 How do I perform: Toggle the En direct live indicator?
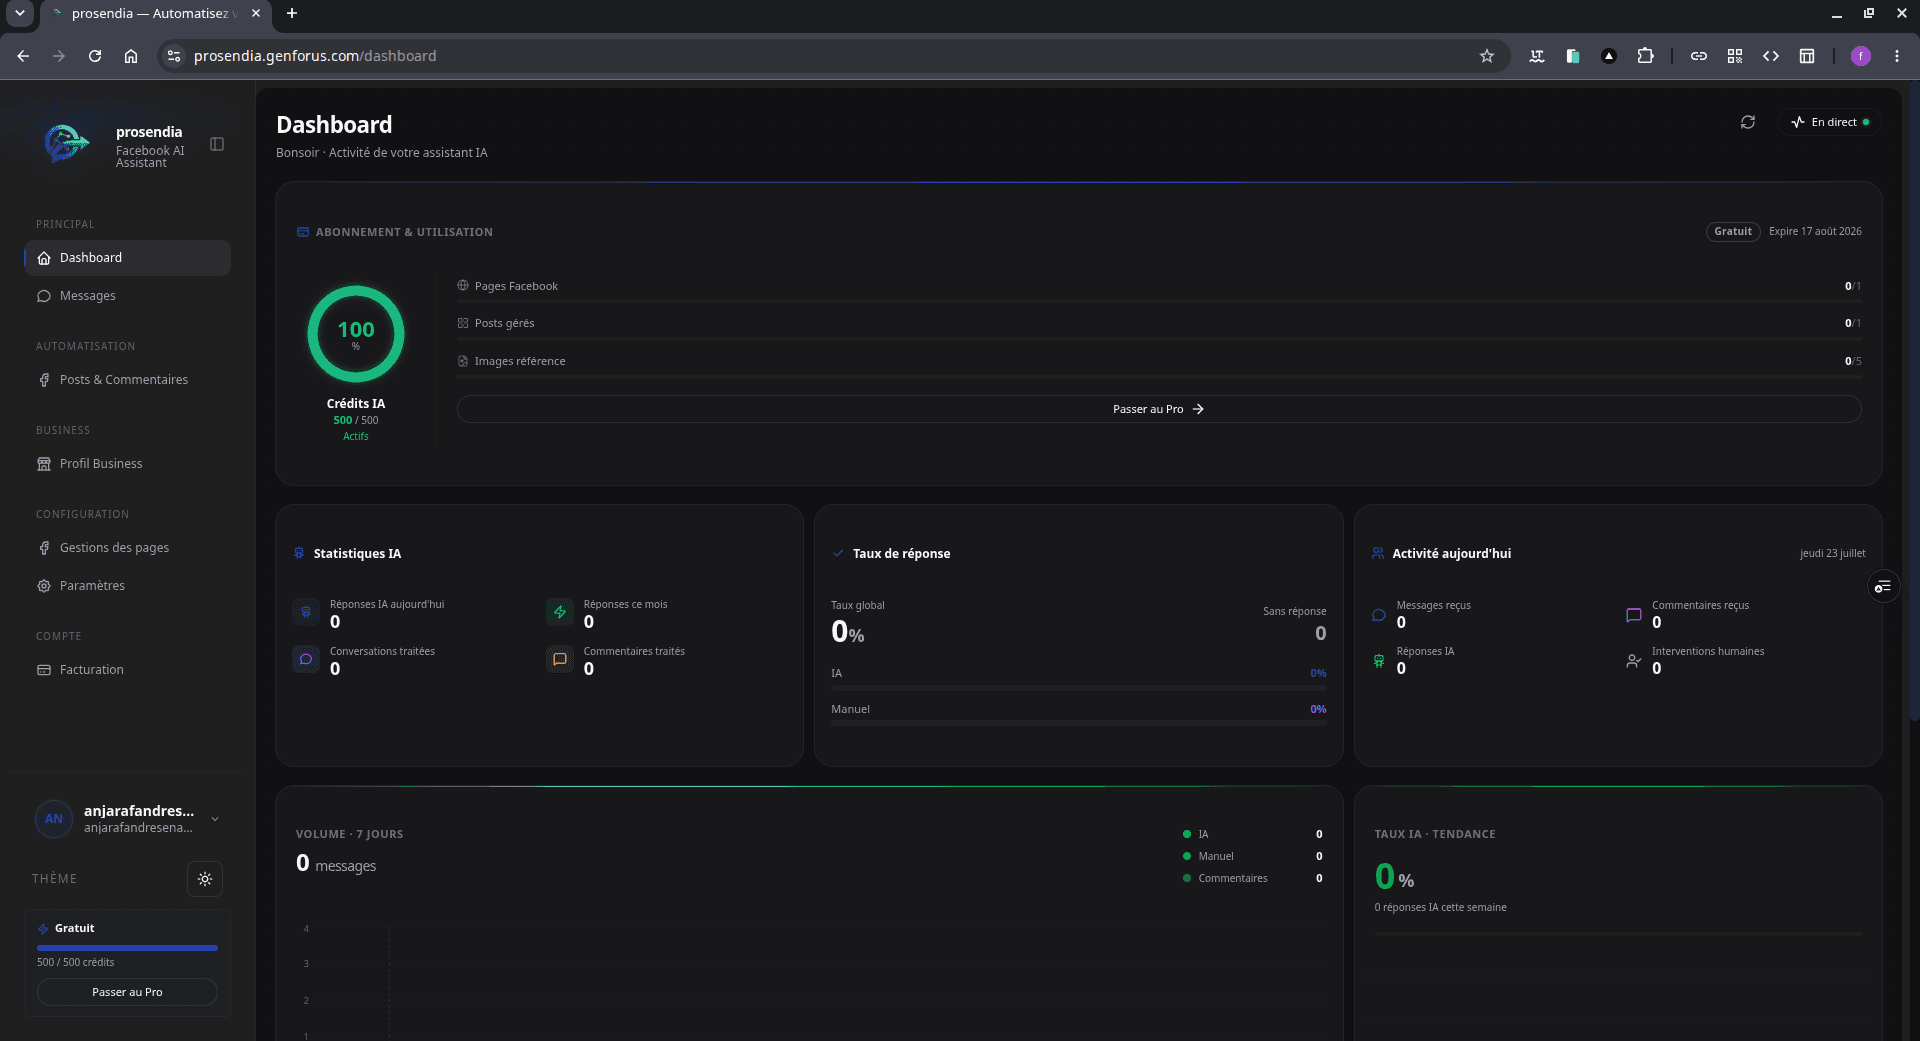(1829, 122)
